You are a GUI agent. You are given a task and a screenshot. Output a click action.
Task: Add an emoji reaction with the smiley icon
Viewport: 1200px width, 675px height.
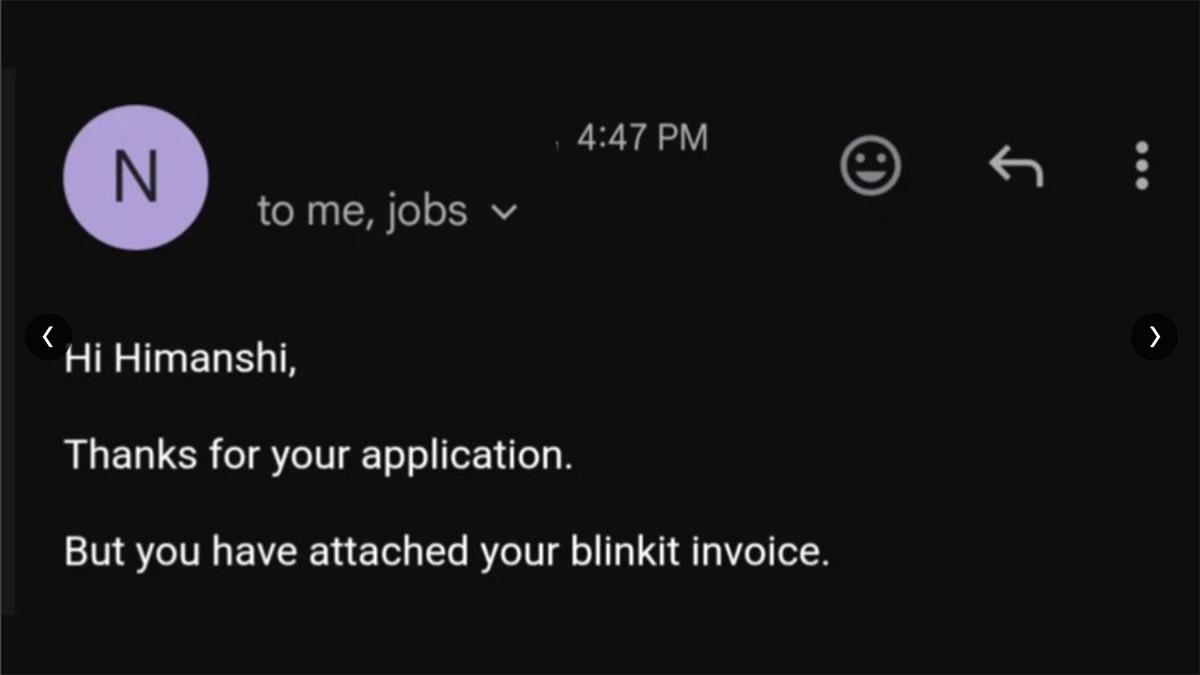coord(870,165)
